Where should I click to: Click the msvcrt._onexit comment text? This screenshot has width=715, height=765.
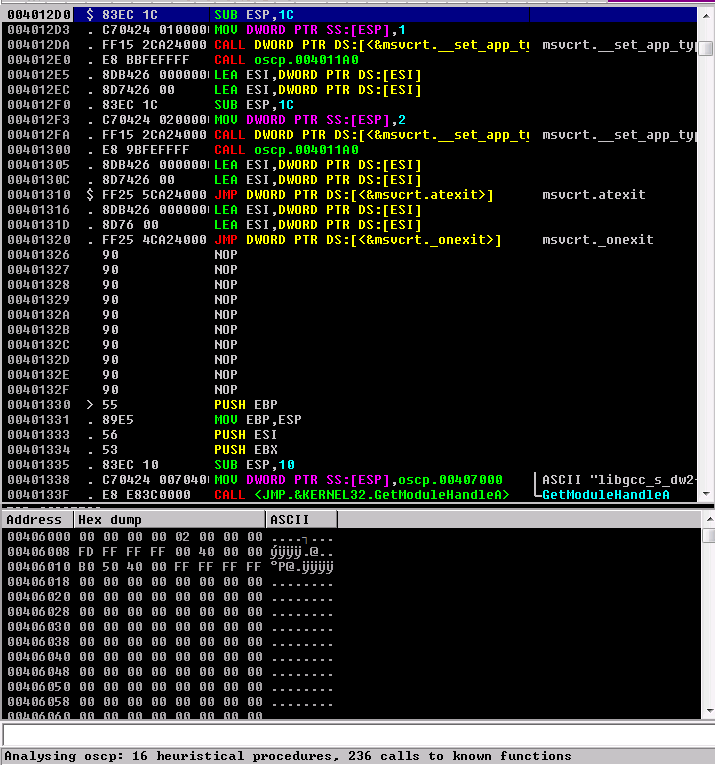tap(597, 240)
